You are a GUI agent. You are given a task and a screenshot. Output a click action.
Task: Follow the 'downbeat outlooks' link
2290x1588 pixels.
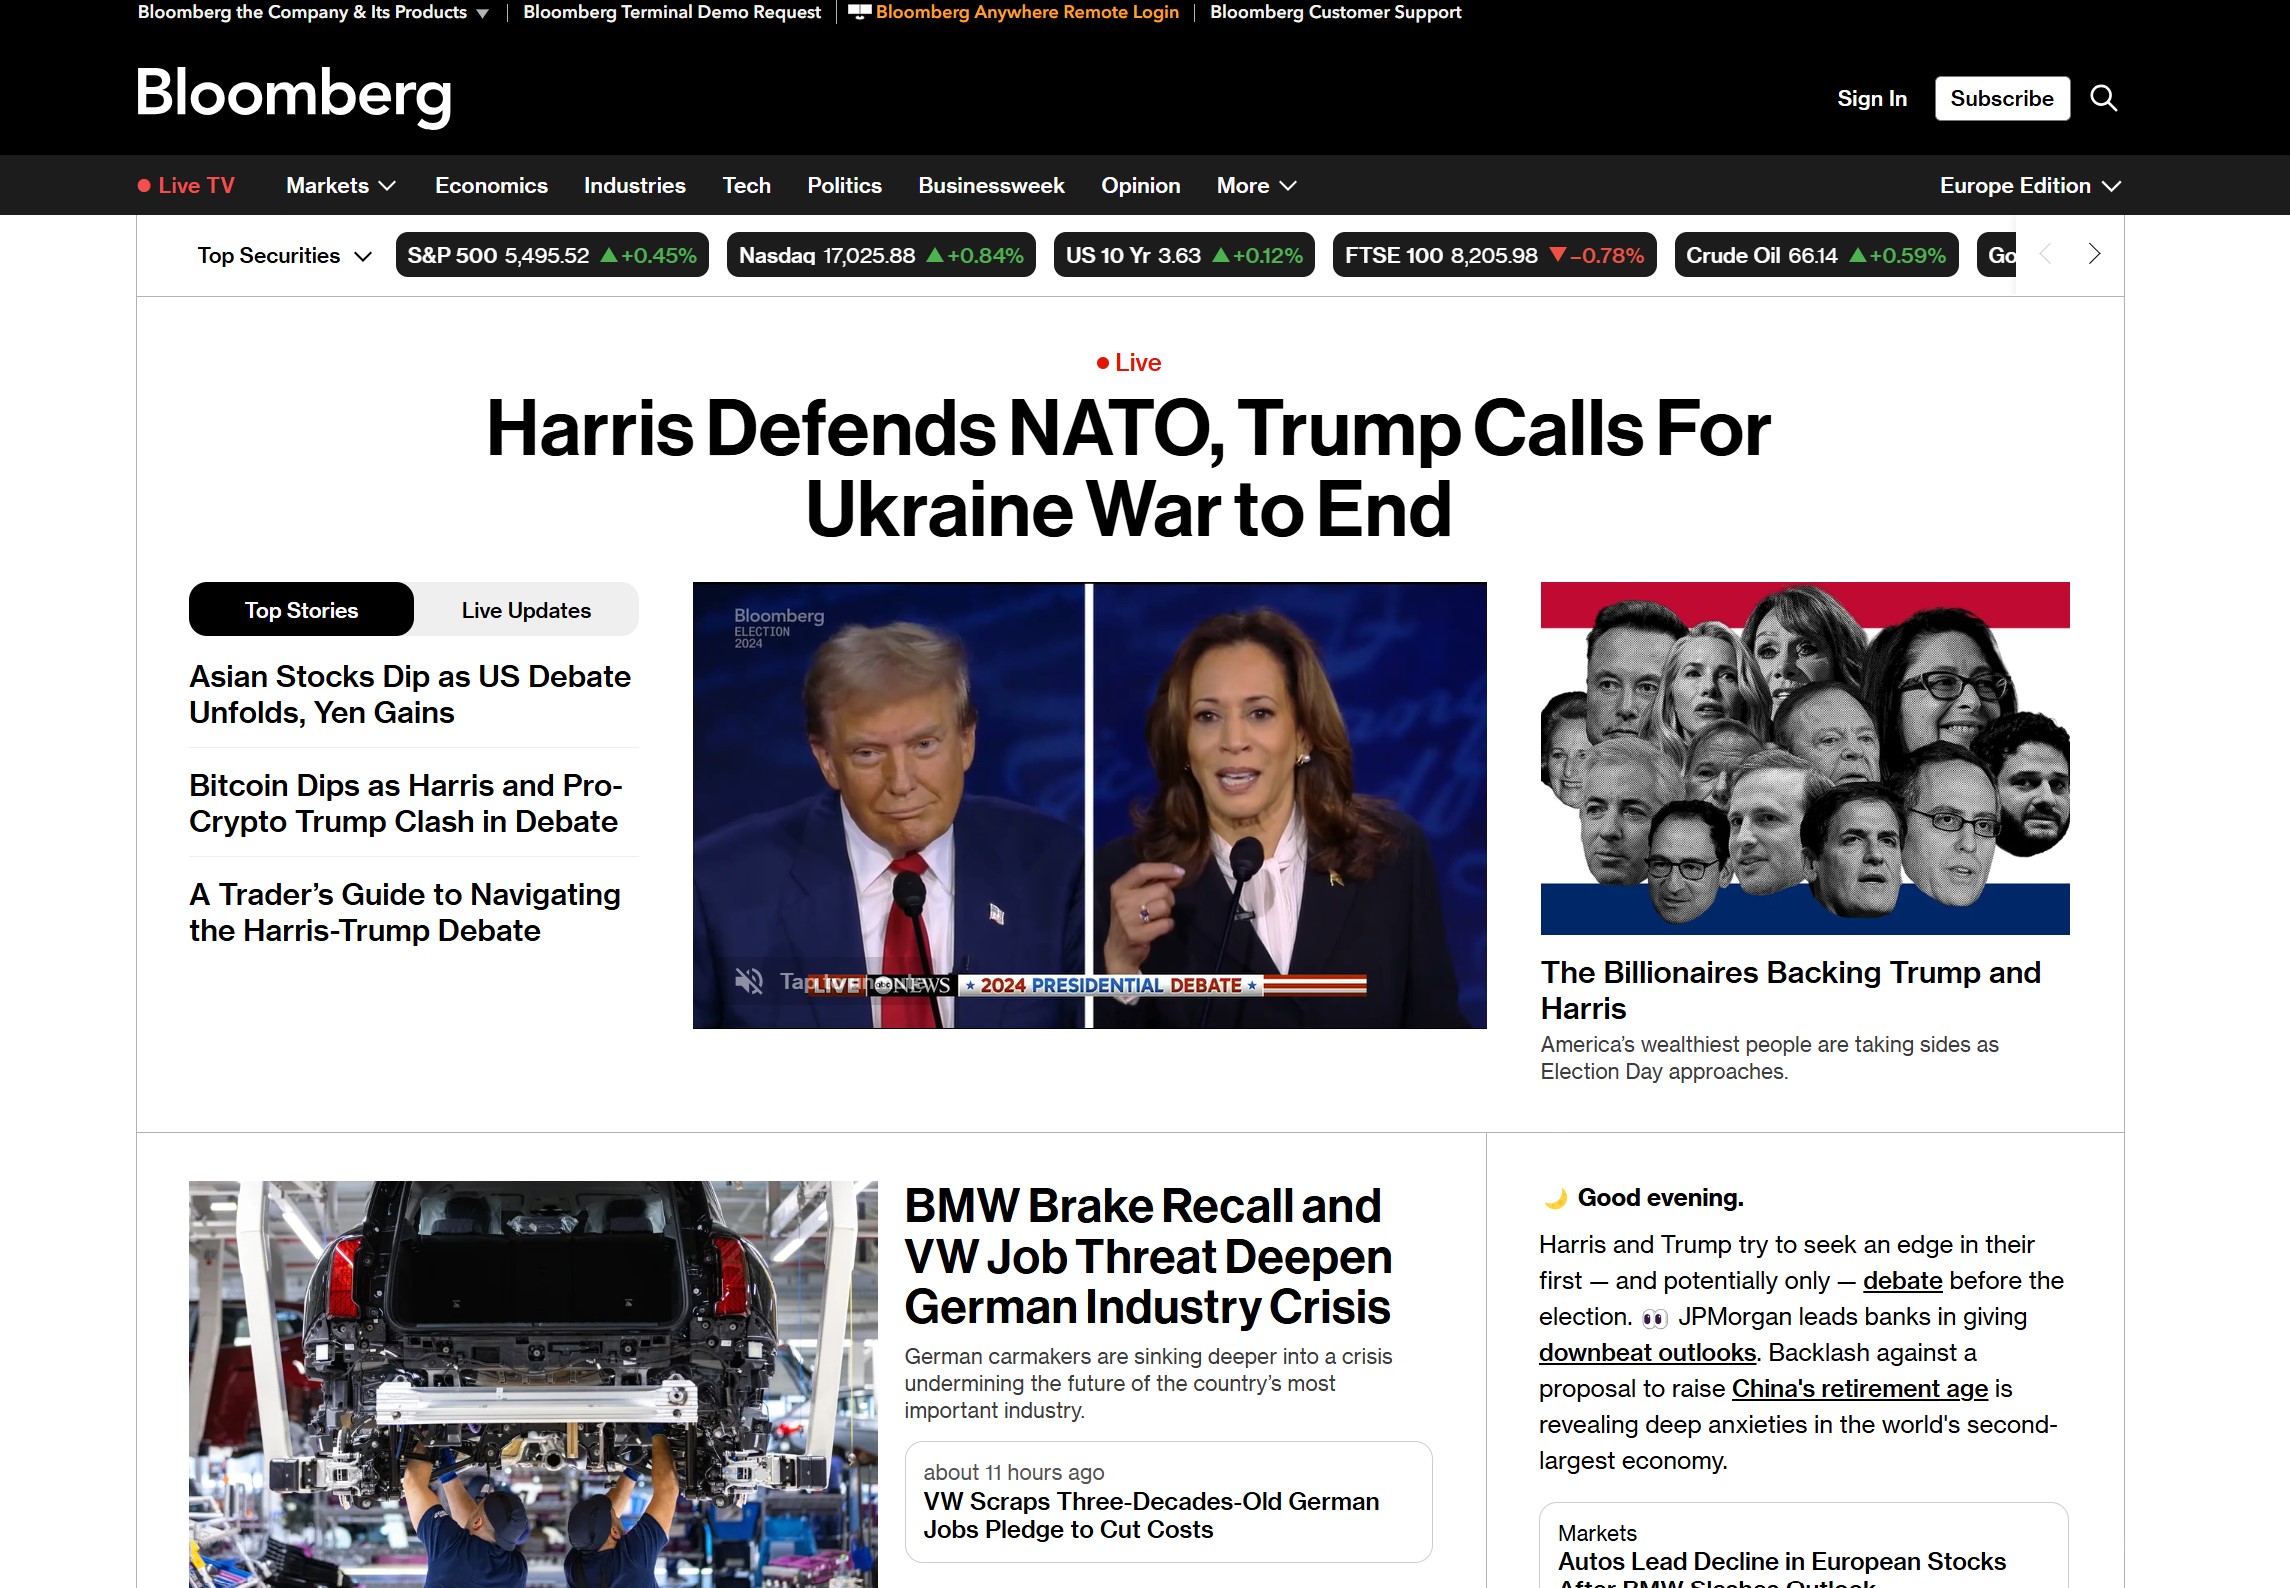click(1647, 1352)
